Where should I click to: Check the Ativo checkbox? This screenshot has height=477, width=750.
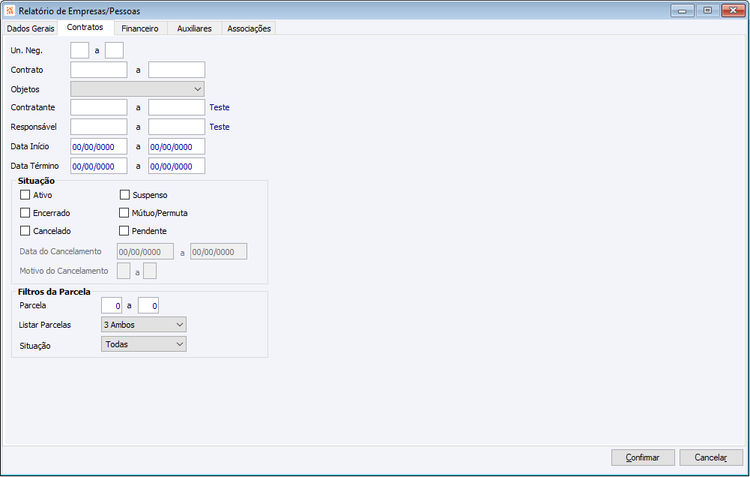(x=25, y=195)
